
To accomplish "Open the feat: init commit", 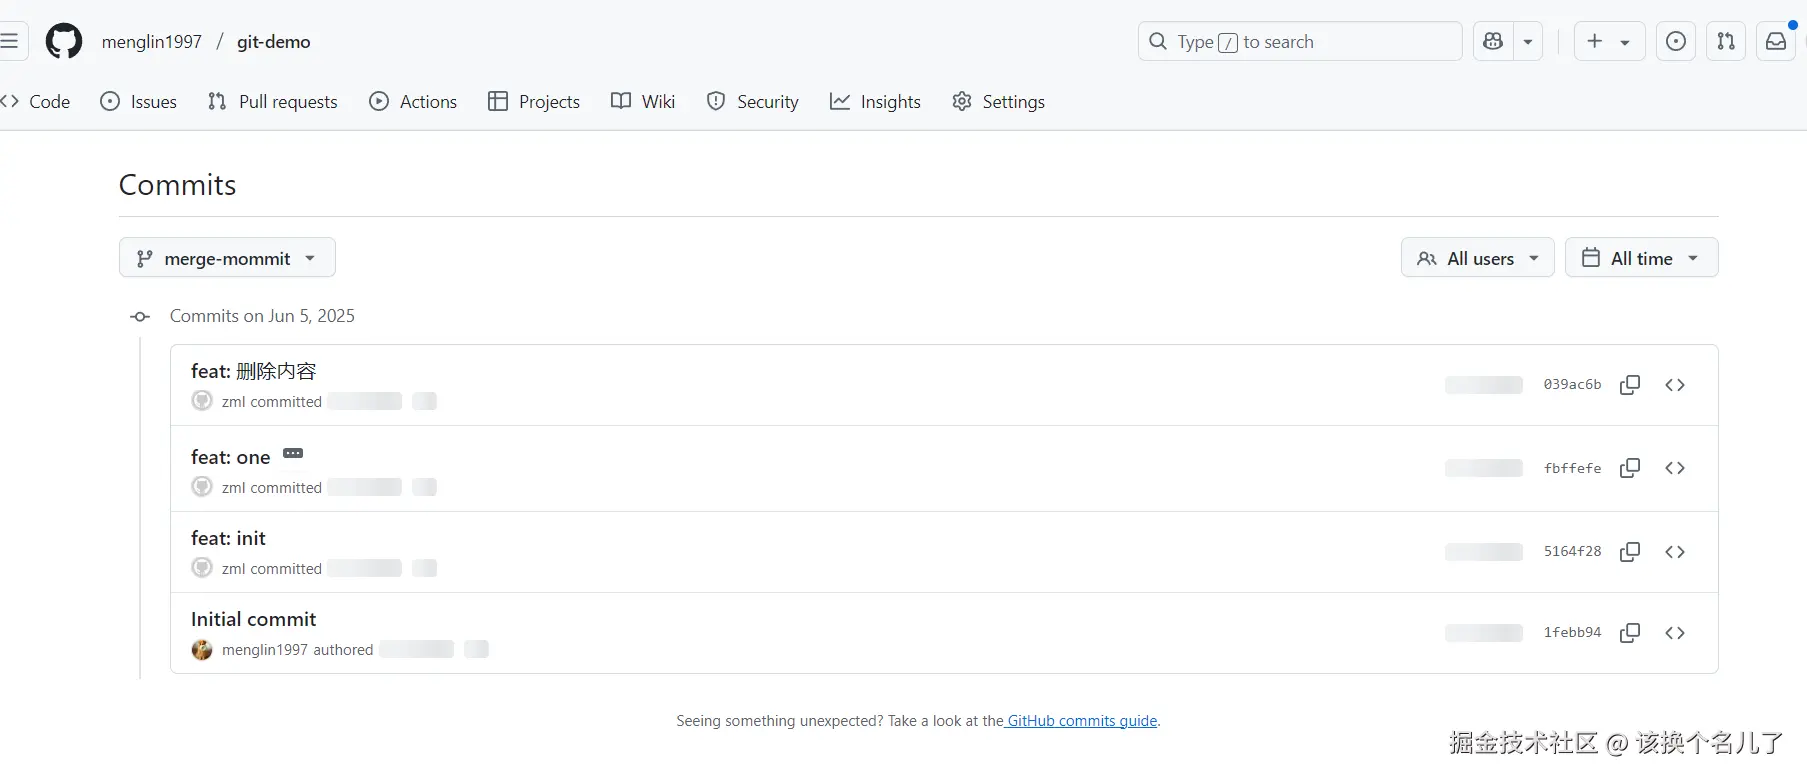I will pos(229,538).
